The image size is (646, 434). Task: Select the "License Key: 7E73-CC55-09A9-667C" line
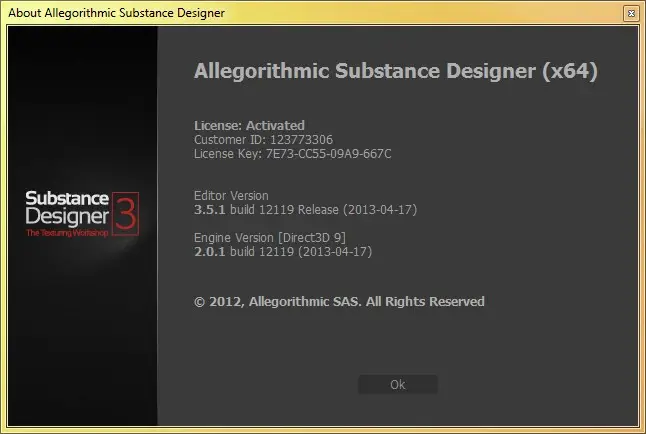293,154
